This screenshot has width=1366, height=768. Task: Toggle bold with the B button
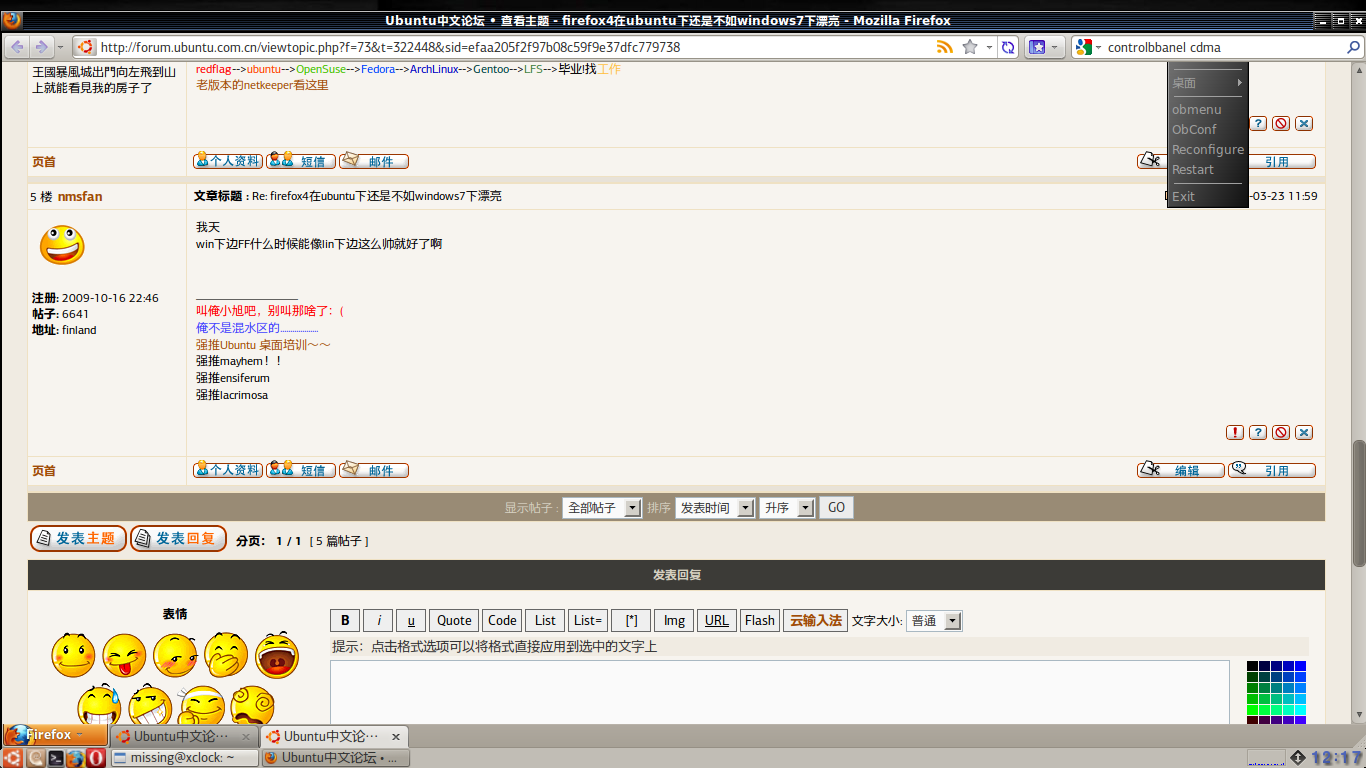pos(345,620)
